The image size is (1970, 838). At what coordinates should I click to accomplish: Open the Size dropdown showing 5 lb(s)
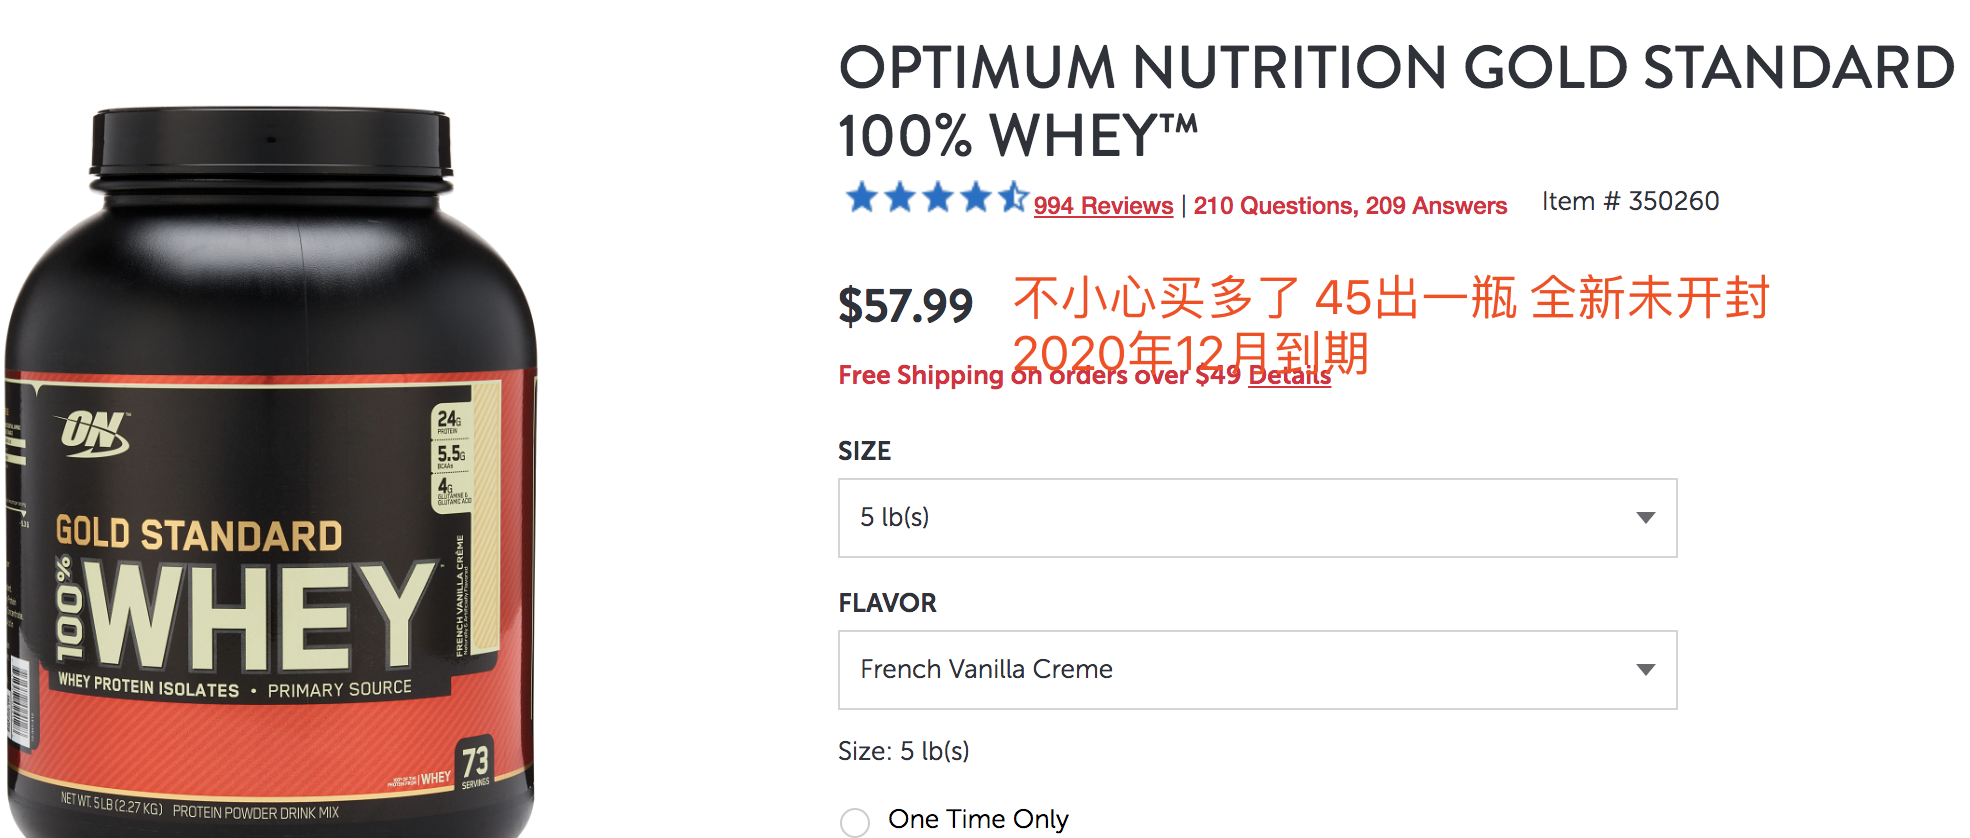1257,518
